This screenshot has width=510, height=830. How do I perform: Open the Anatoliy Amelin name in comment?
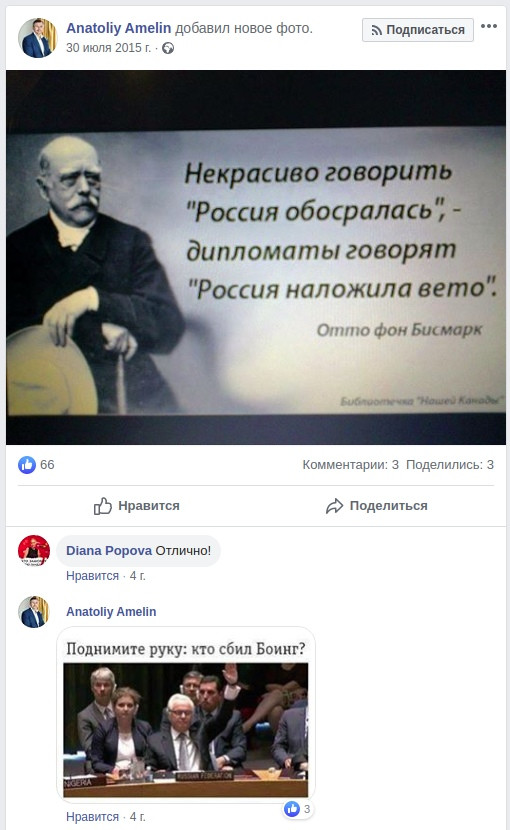(x=111, y=612)
